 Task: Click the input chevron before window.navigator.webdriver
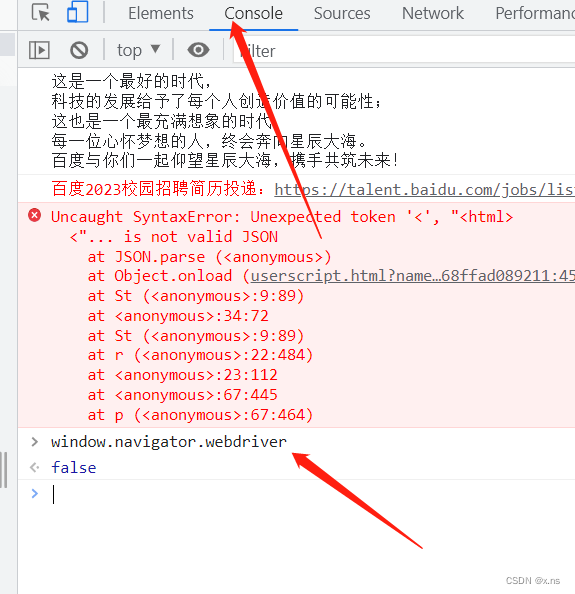pos(34,442)
